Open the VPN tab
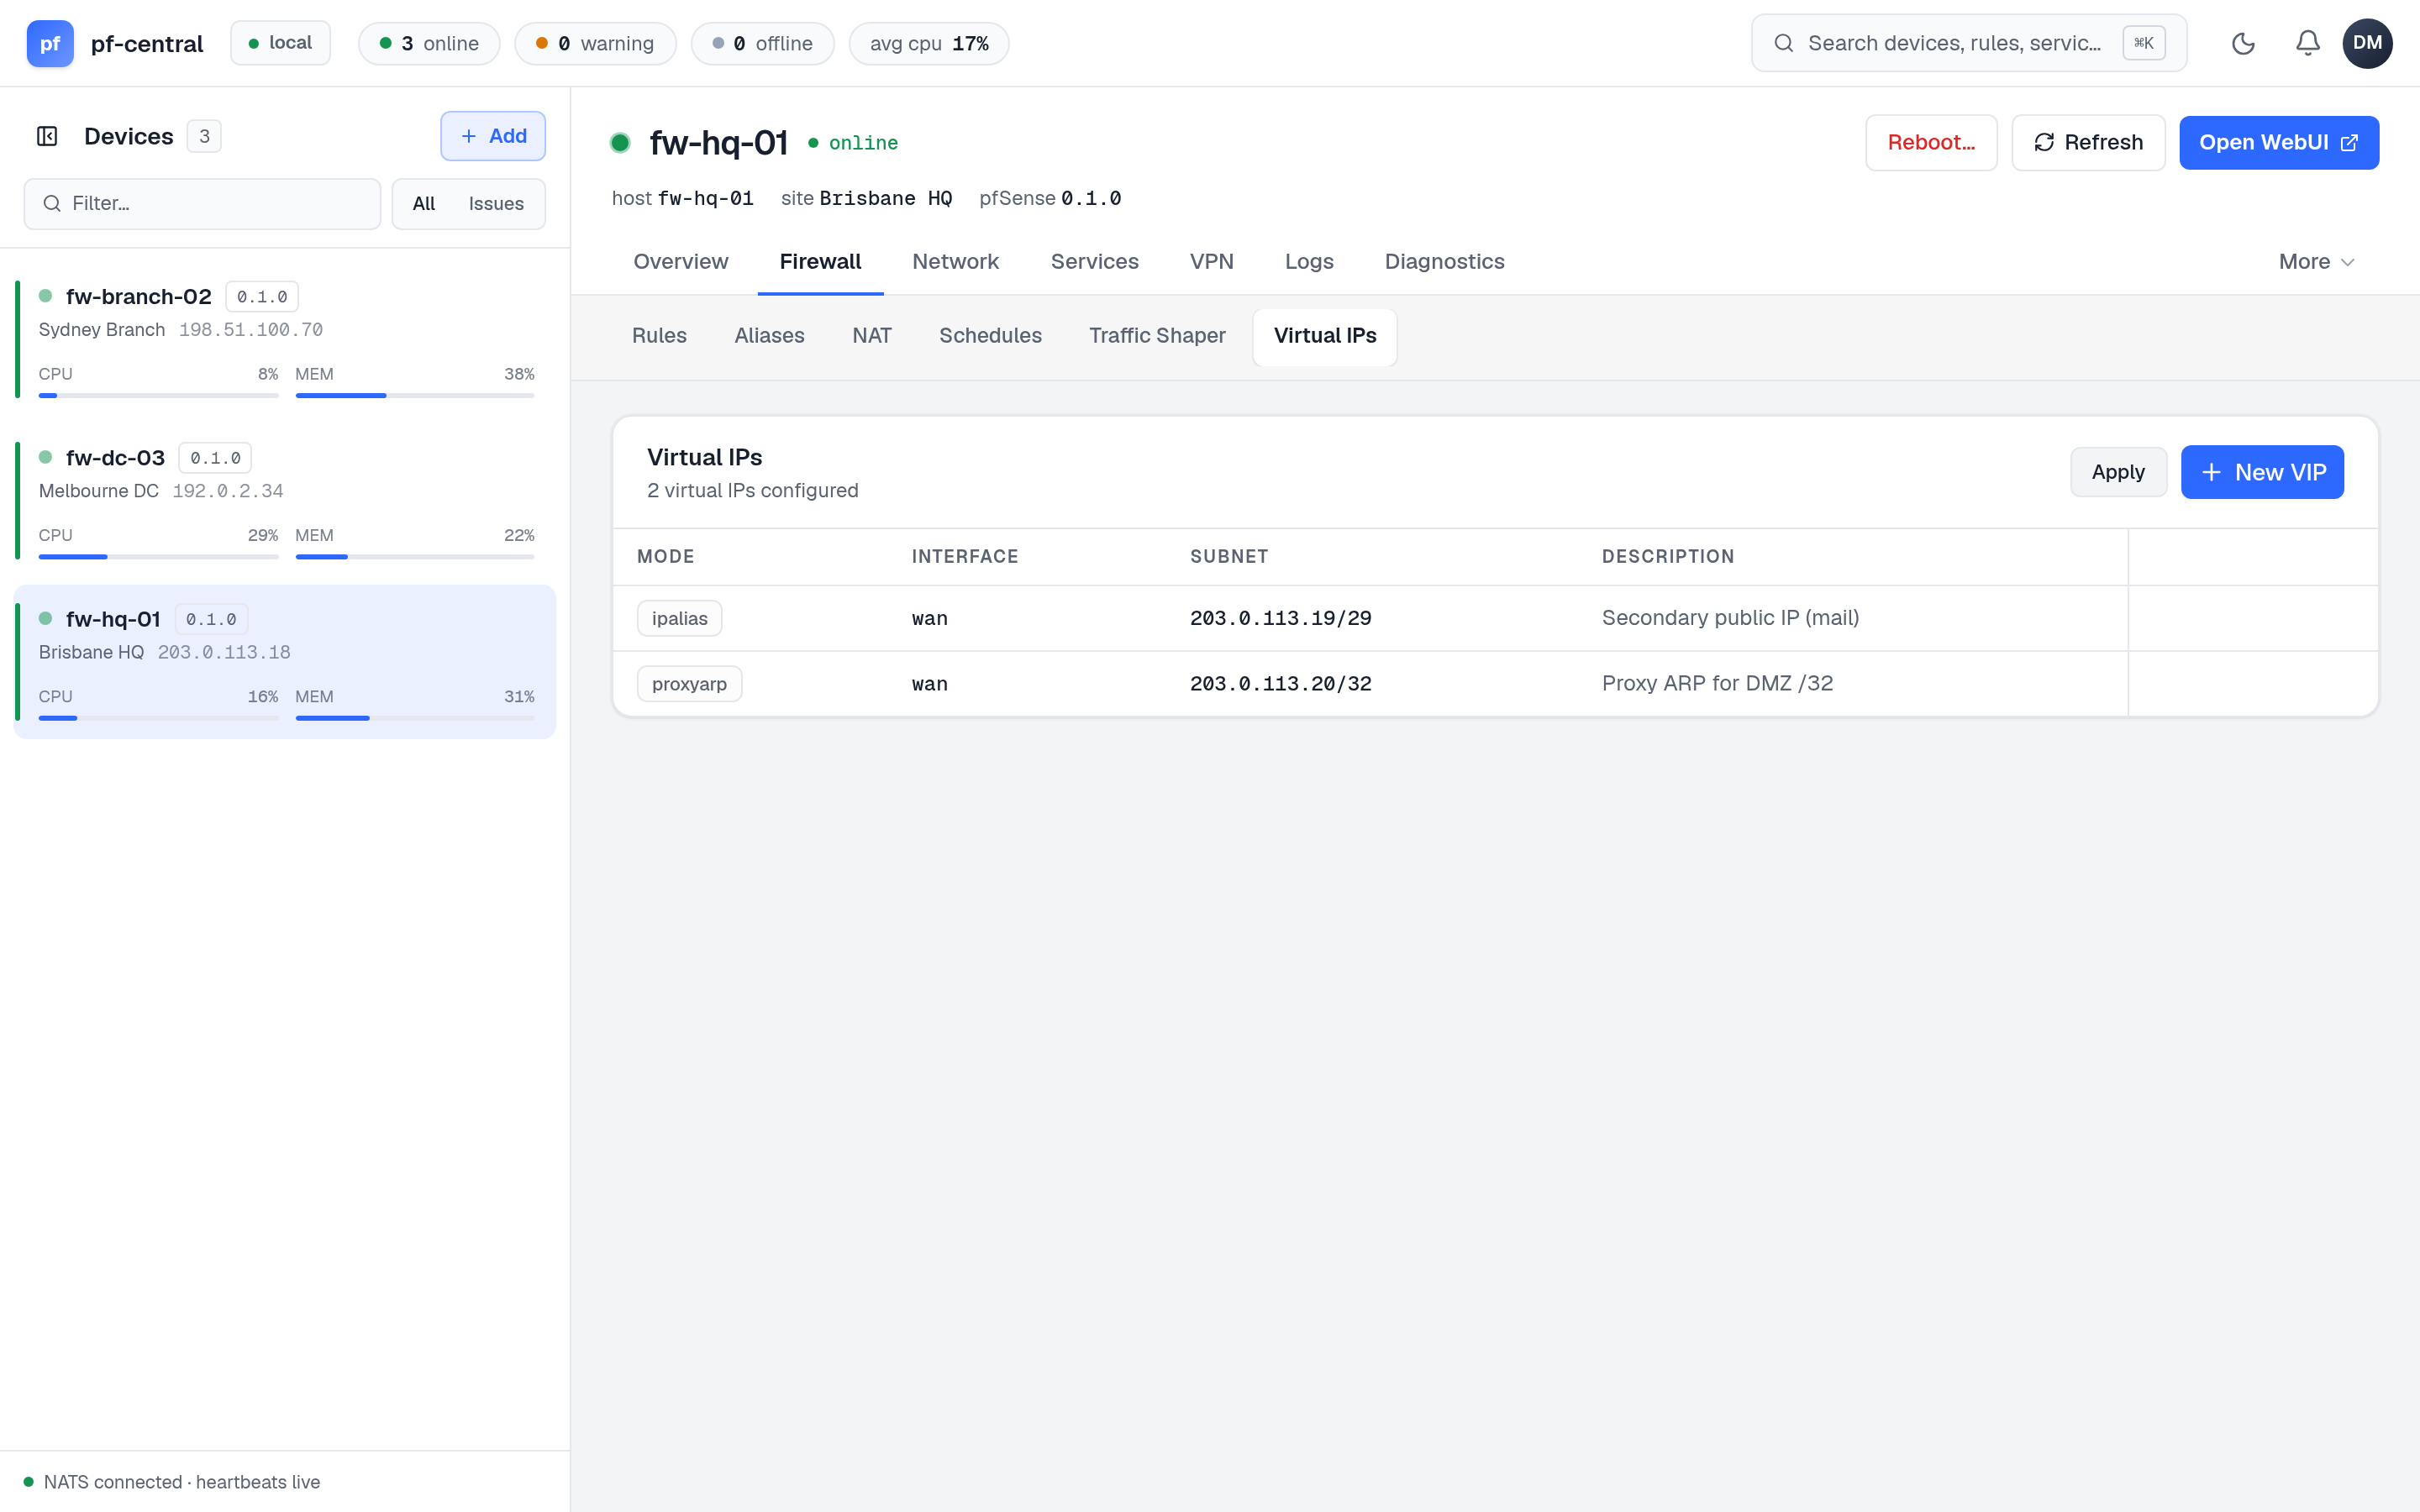 click(x=1211, y=262)
